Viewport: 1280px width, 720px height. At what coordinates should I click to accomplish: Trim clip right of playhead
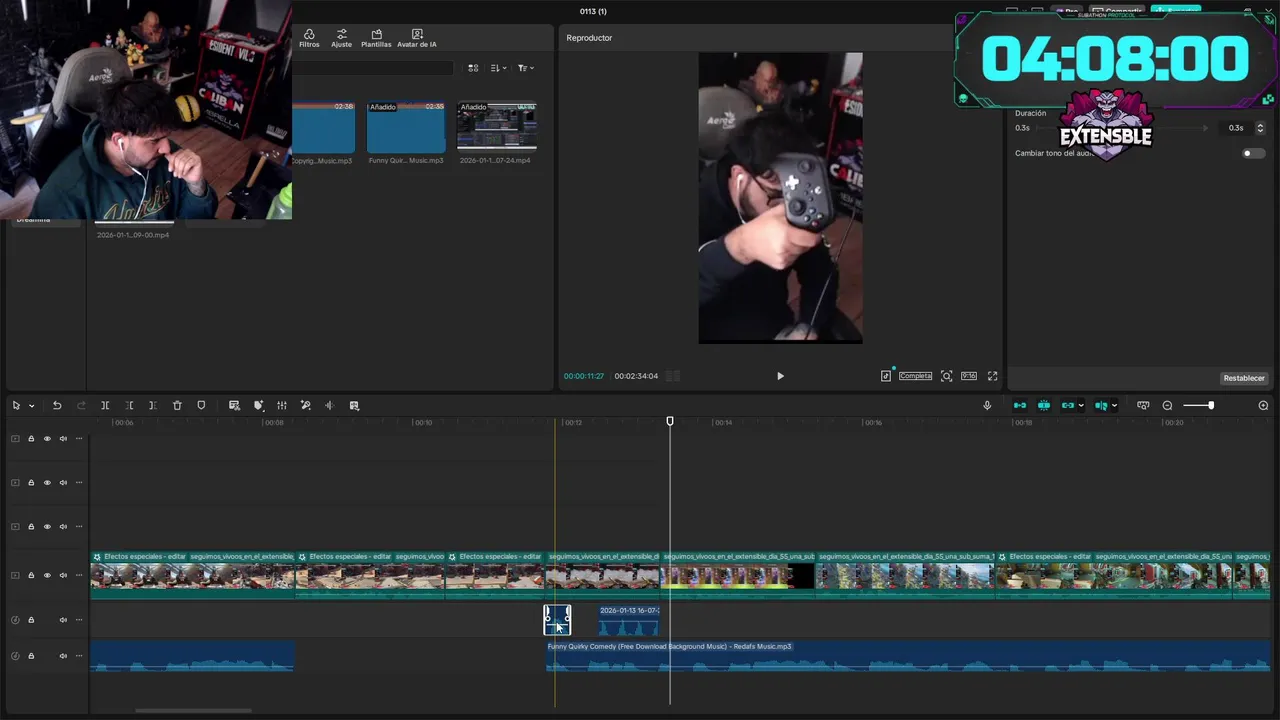(x=153, y=405)
